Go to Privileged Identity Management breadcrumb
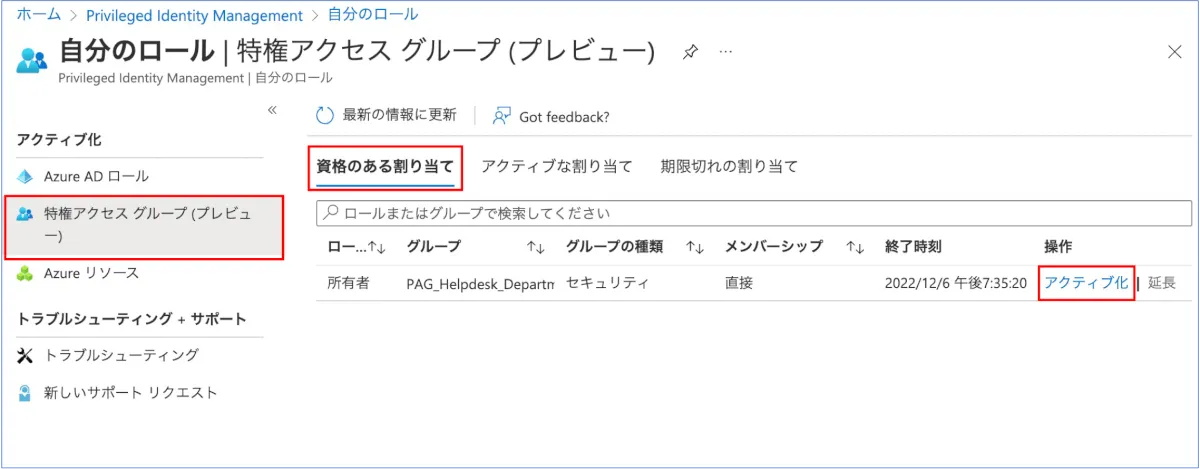This screenshot has width=1200, height=469. (195, 15)
